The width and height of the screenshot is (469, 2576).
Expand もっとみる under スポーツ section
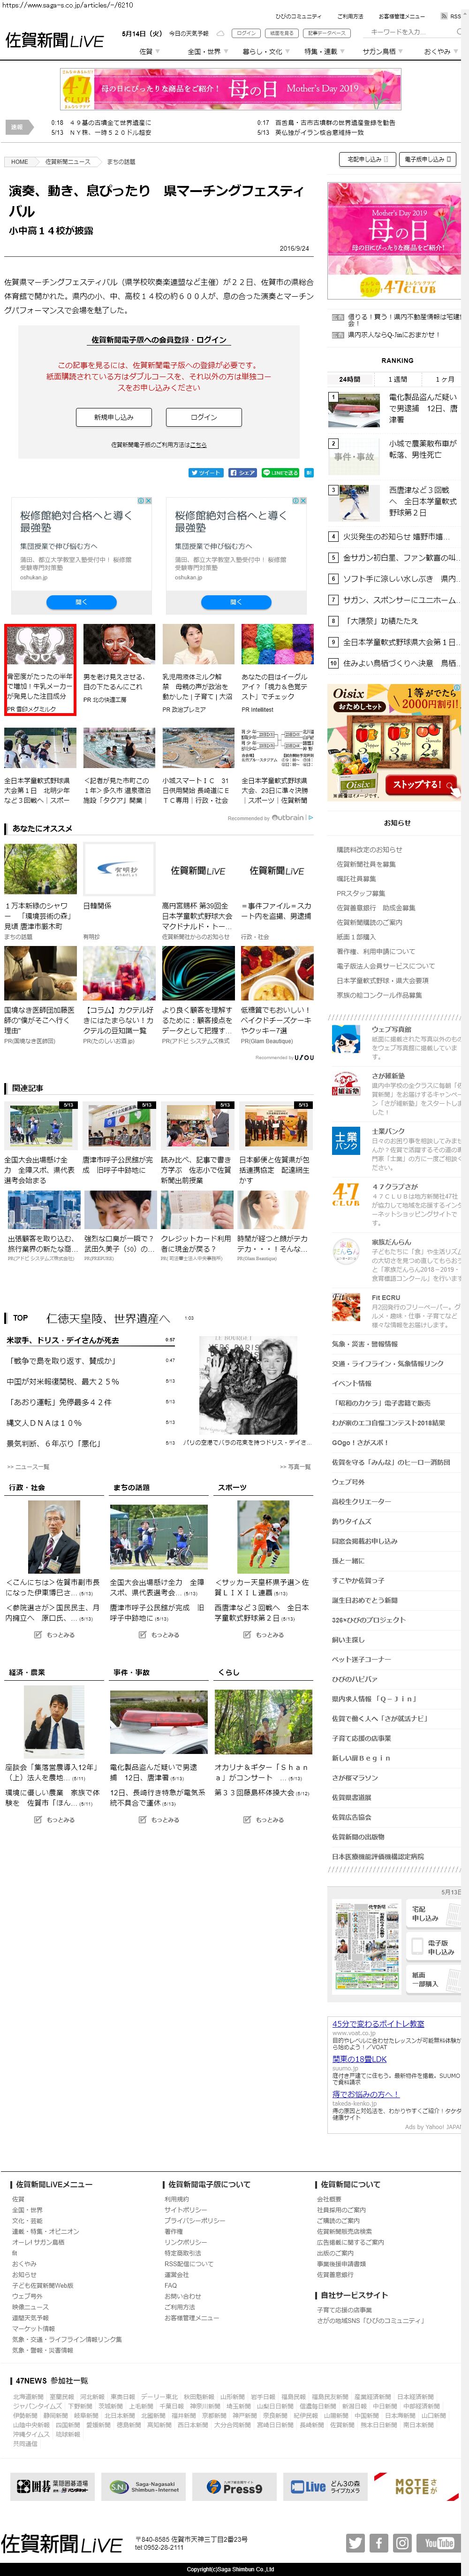click(x=264, y=1635)
